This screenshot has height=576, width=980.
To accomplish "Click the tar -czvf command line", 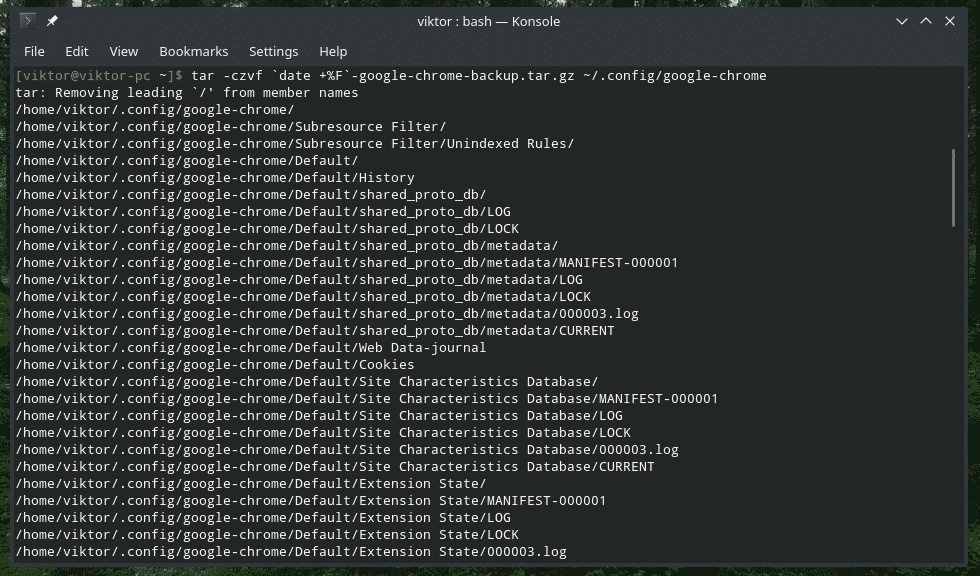I will coord(478,76).
